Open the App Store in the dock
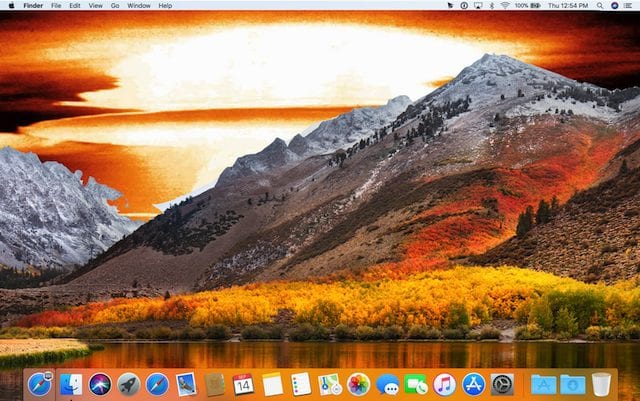 pyautogui.click(x=474, y=384)
